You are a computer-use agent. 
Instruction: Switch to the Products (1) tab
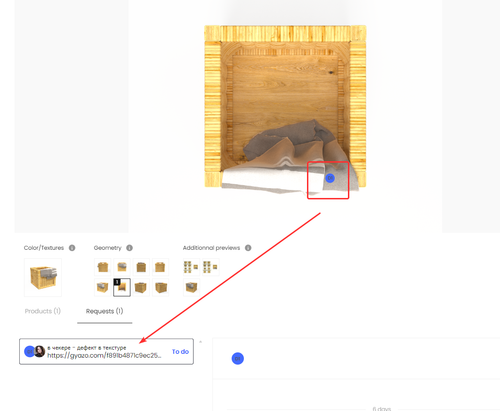[43, 311]
